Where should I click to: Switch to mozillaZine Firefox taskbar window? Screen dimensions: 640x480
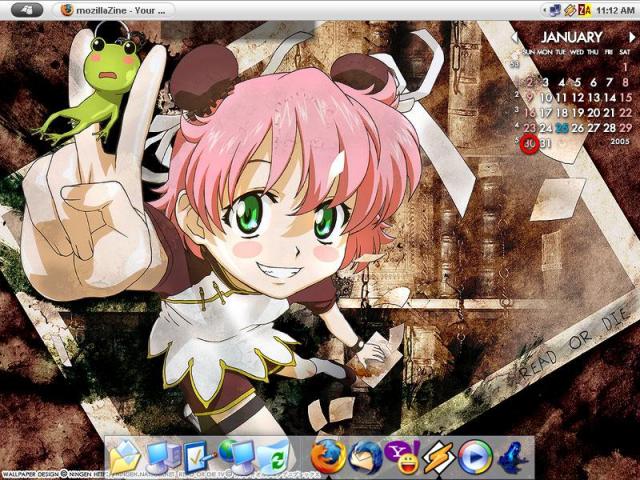[114, 10]
